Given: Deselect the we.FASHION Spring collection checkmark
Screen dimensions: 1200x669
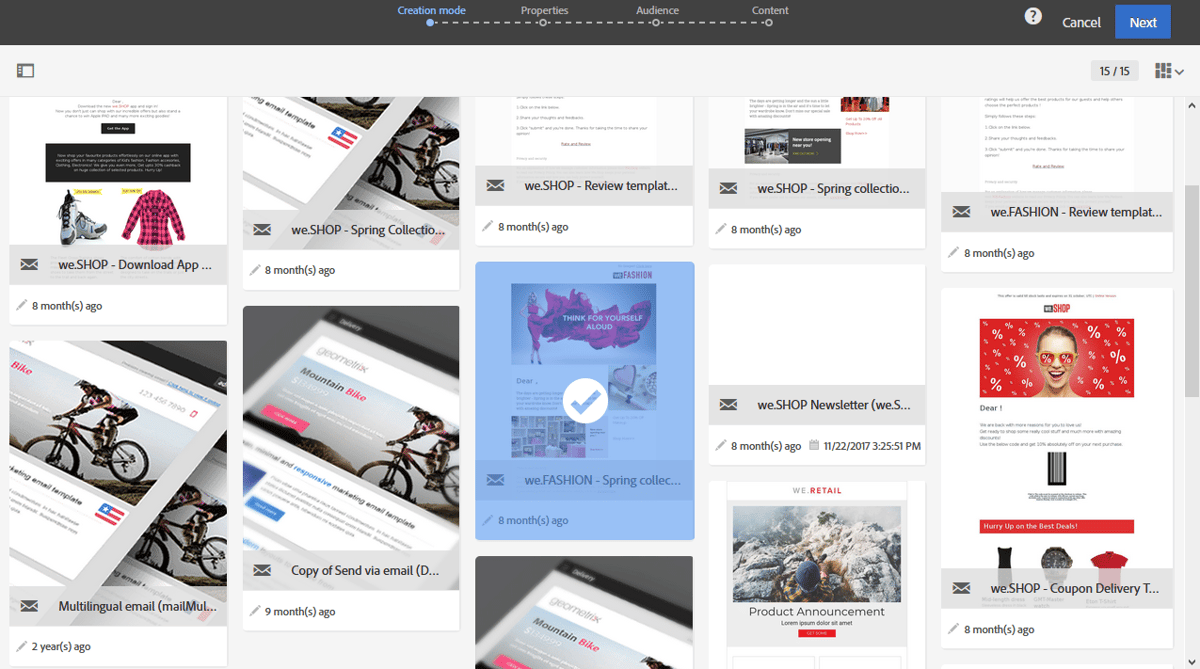Looking at the screenshot, I should point(584,399).
